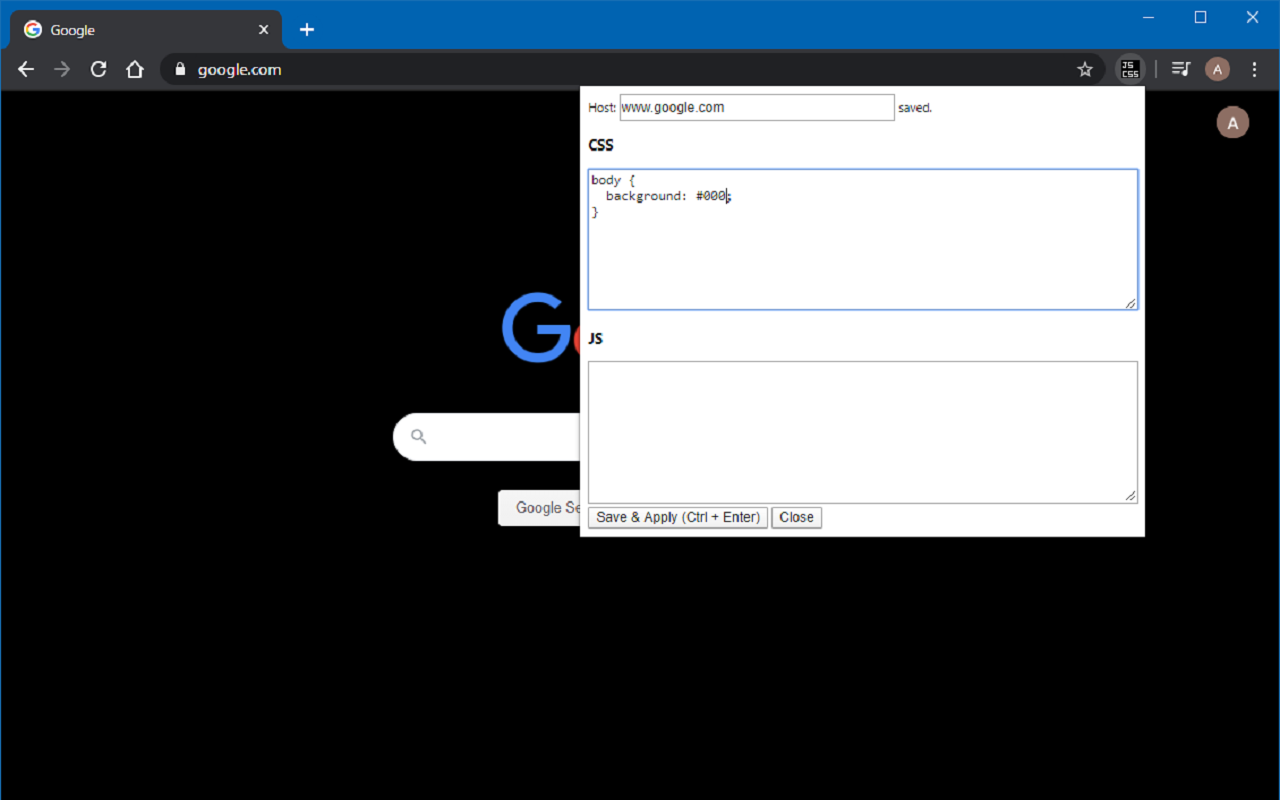Click inside the empty JS textarea
The height and width of the screenshot is (800, 1280).
863,432
